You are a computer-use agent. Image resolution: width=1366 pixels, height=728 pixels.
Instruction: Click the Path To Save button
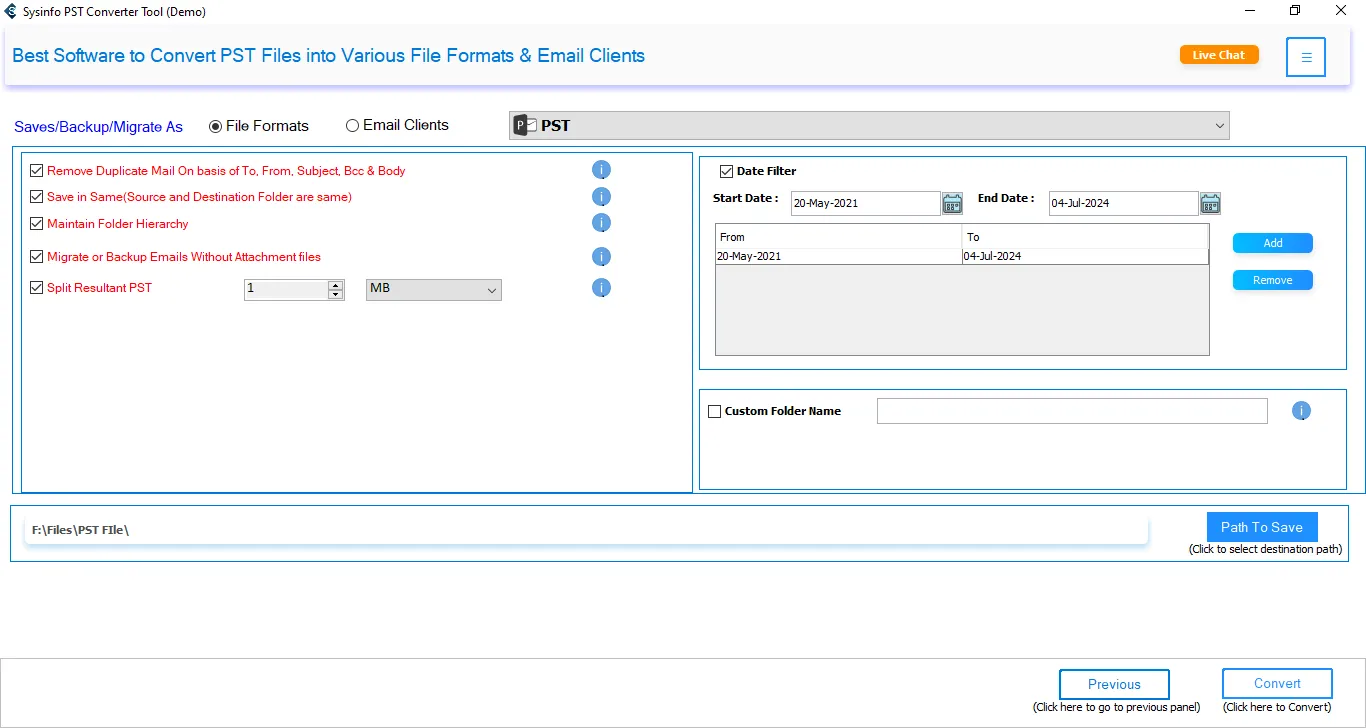1261,527
